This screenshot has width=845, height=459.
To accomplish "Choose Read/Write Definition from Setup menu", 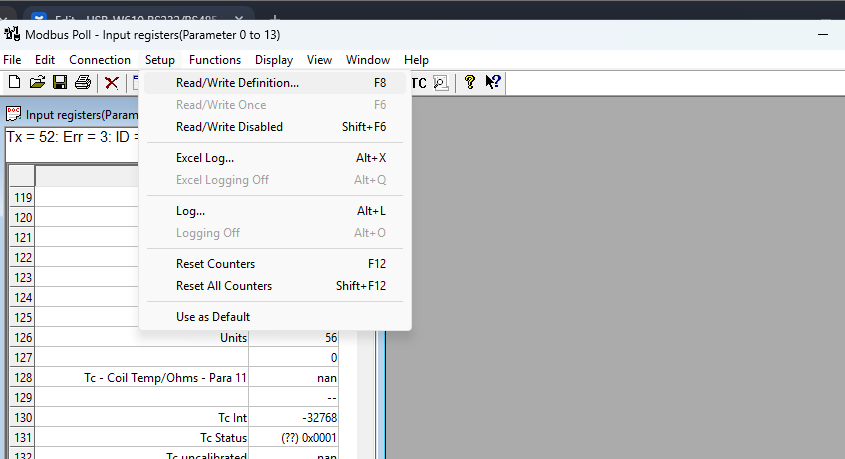I will [275, 83].
